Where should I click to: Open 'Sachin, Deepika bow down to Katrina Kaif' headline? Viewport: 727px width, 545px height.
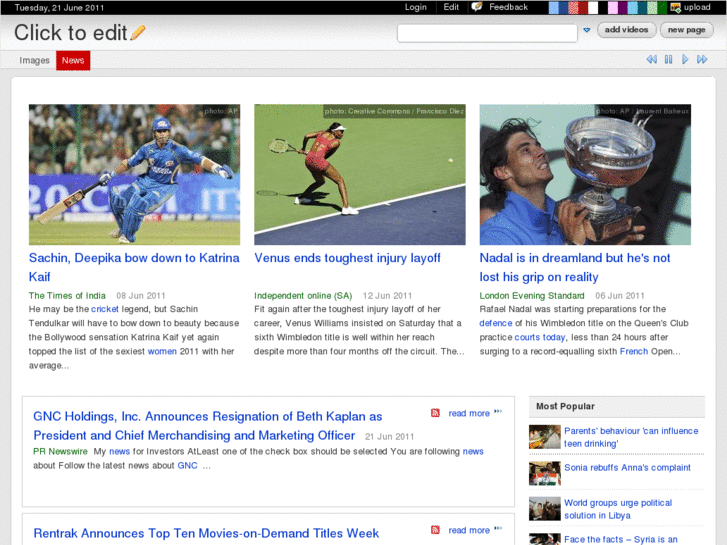134,267
